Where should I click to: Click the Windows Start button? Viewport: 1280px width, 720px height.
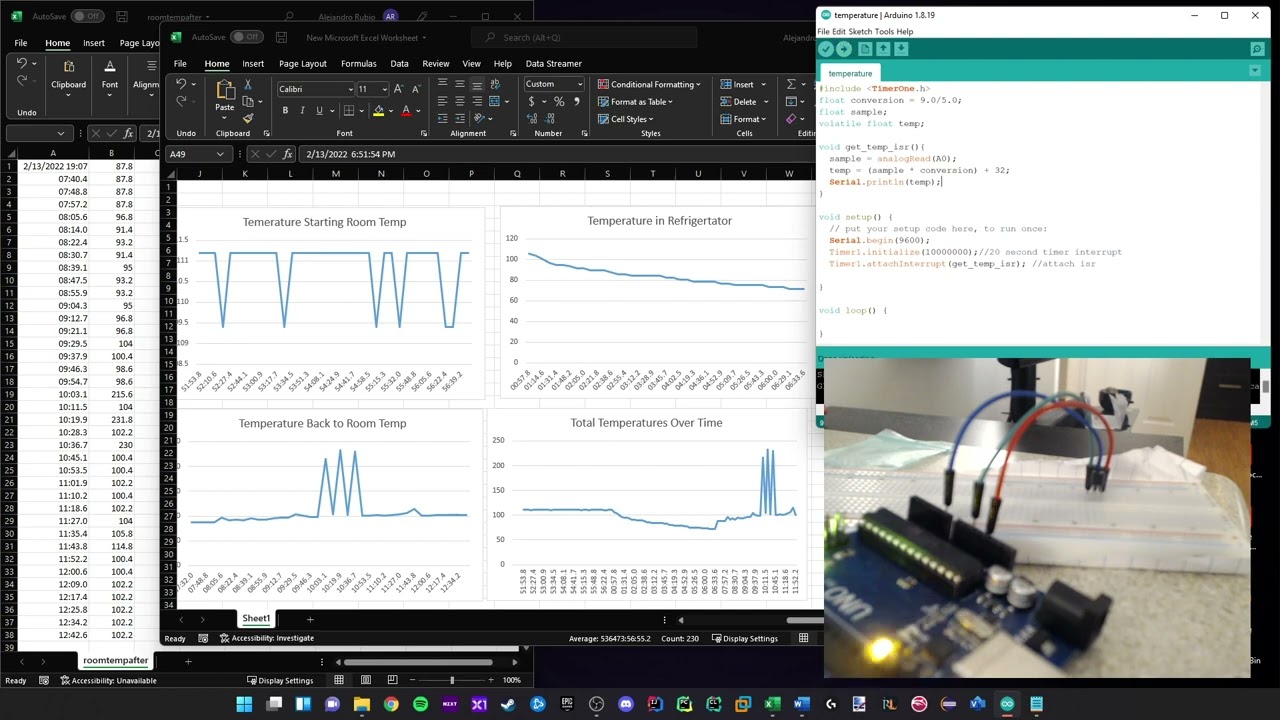pyautogui.click(x=244, y=704)
